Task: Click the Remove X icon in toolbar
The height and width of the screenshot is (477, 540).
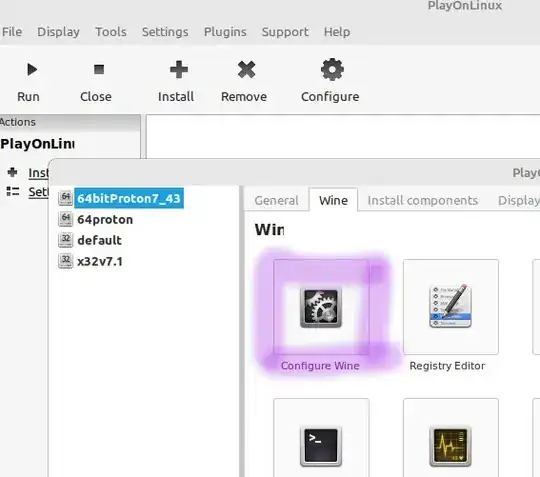Action: pos(247,69)
